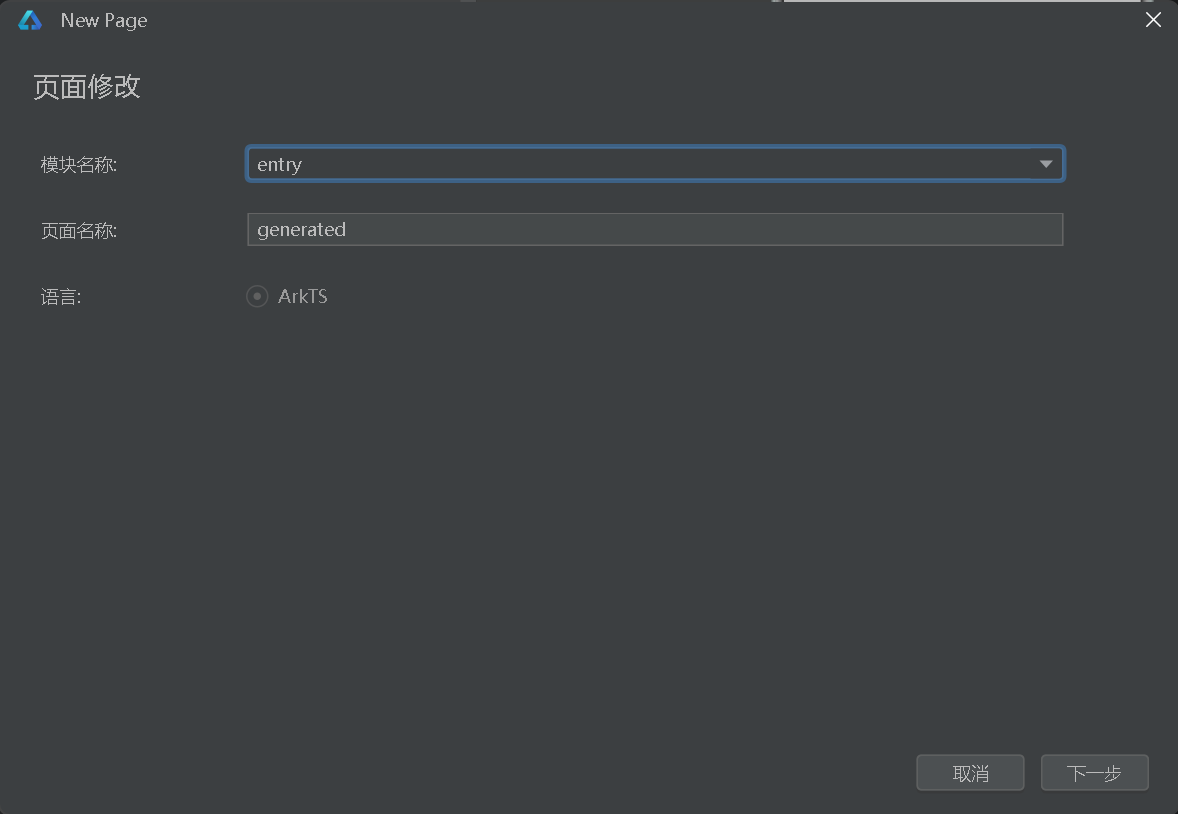Select the ArkTS language radio button

[257, 297]
